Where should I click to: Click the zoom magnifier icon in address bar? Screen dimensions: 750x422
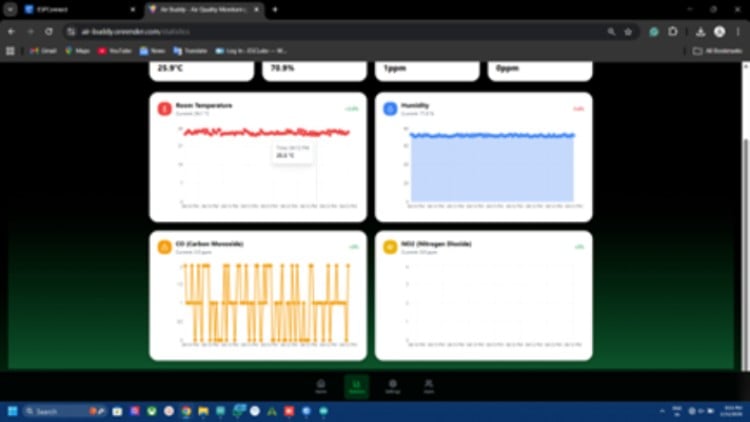pyautogui.click(x=611, y=32)
